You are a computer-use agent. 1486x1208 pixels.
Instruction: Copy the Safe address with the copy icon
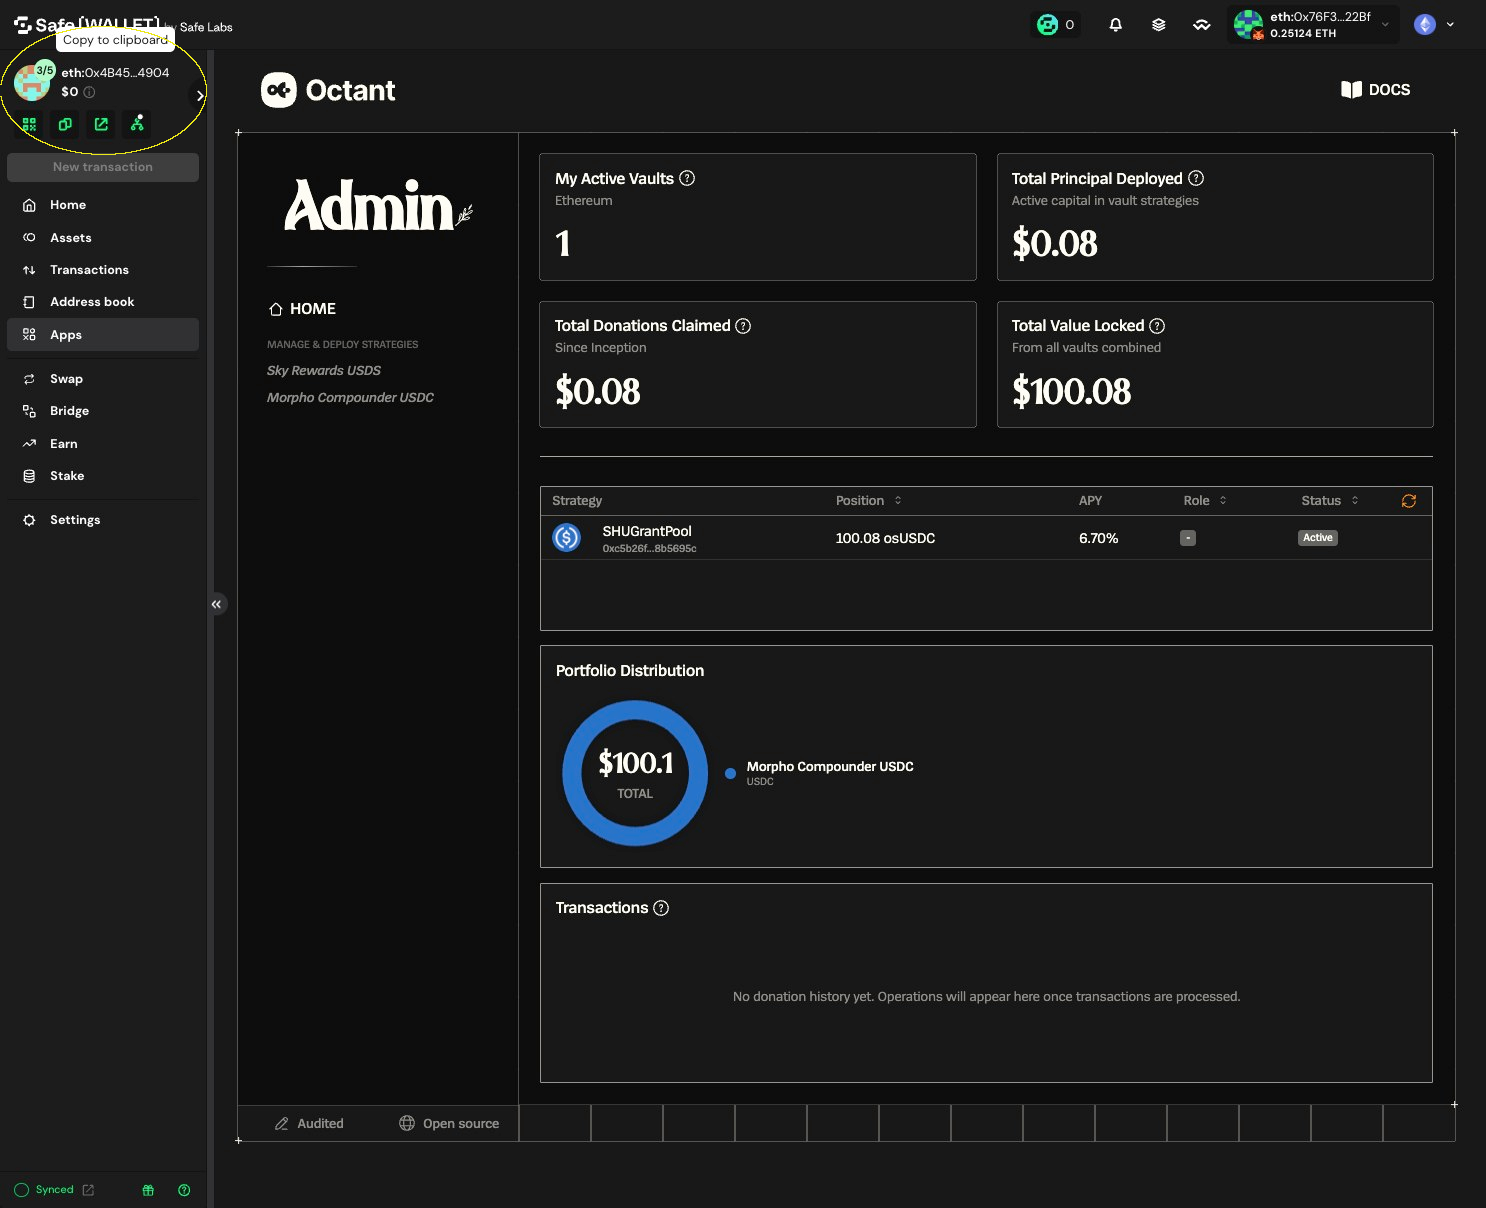tap(65, 124)
